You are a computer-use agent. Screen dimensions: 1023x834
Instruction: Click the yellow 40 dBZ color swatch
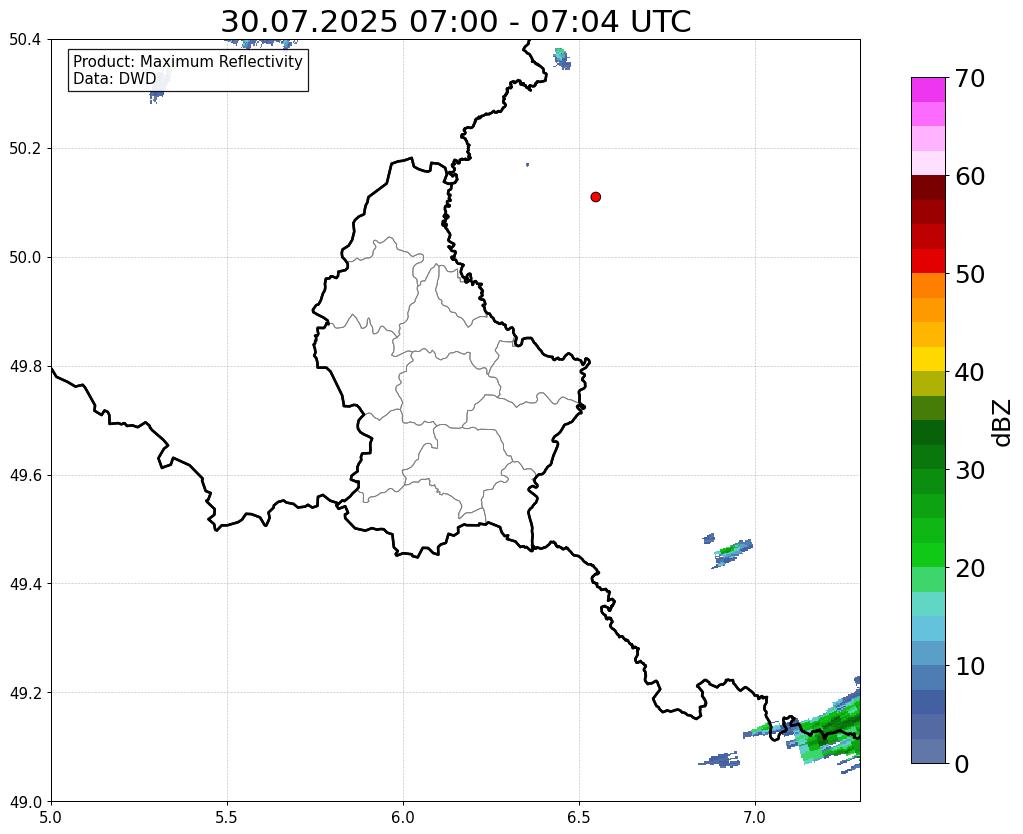[x=928, y=359]
